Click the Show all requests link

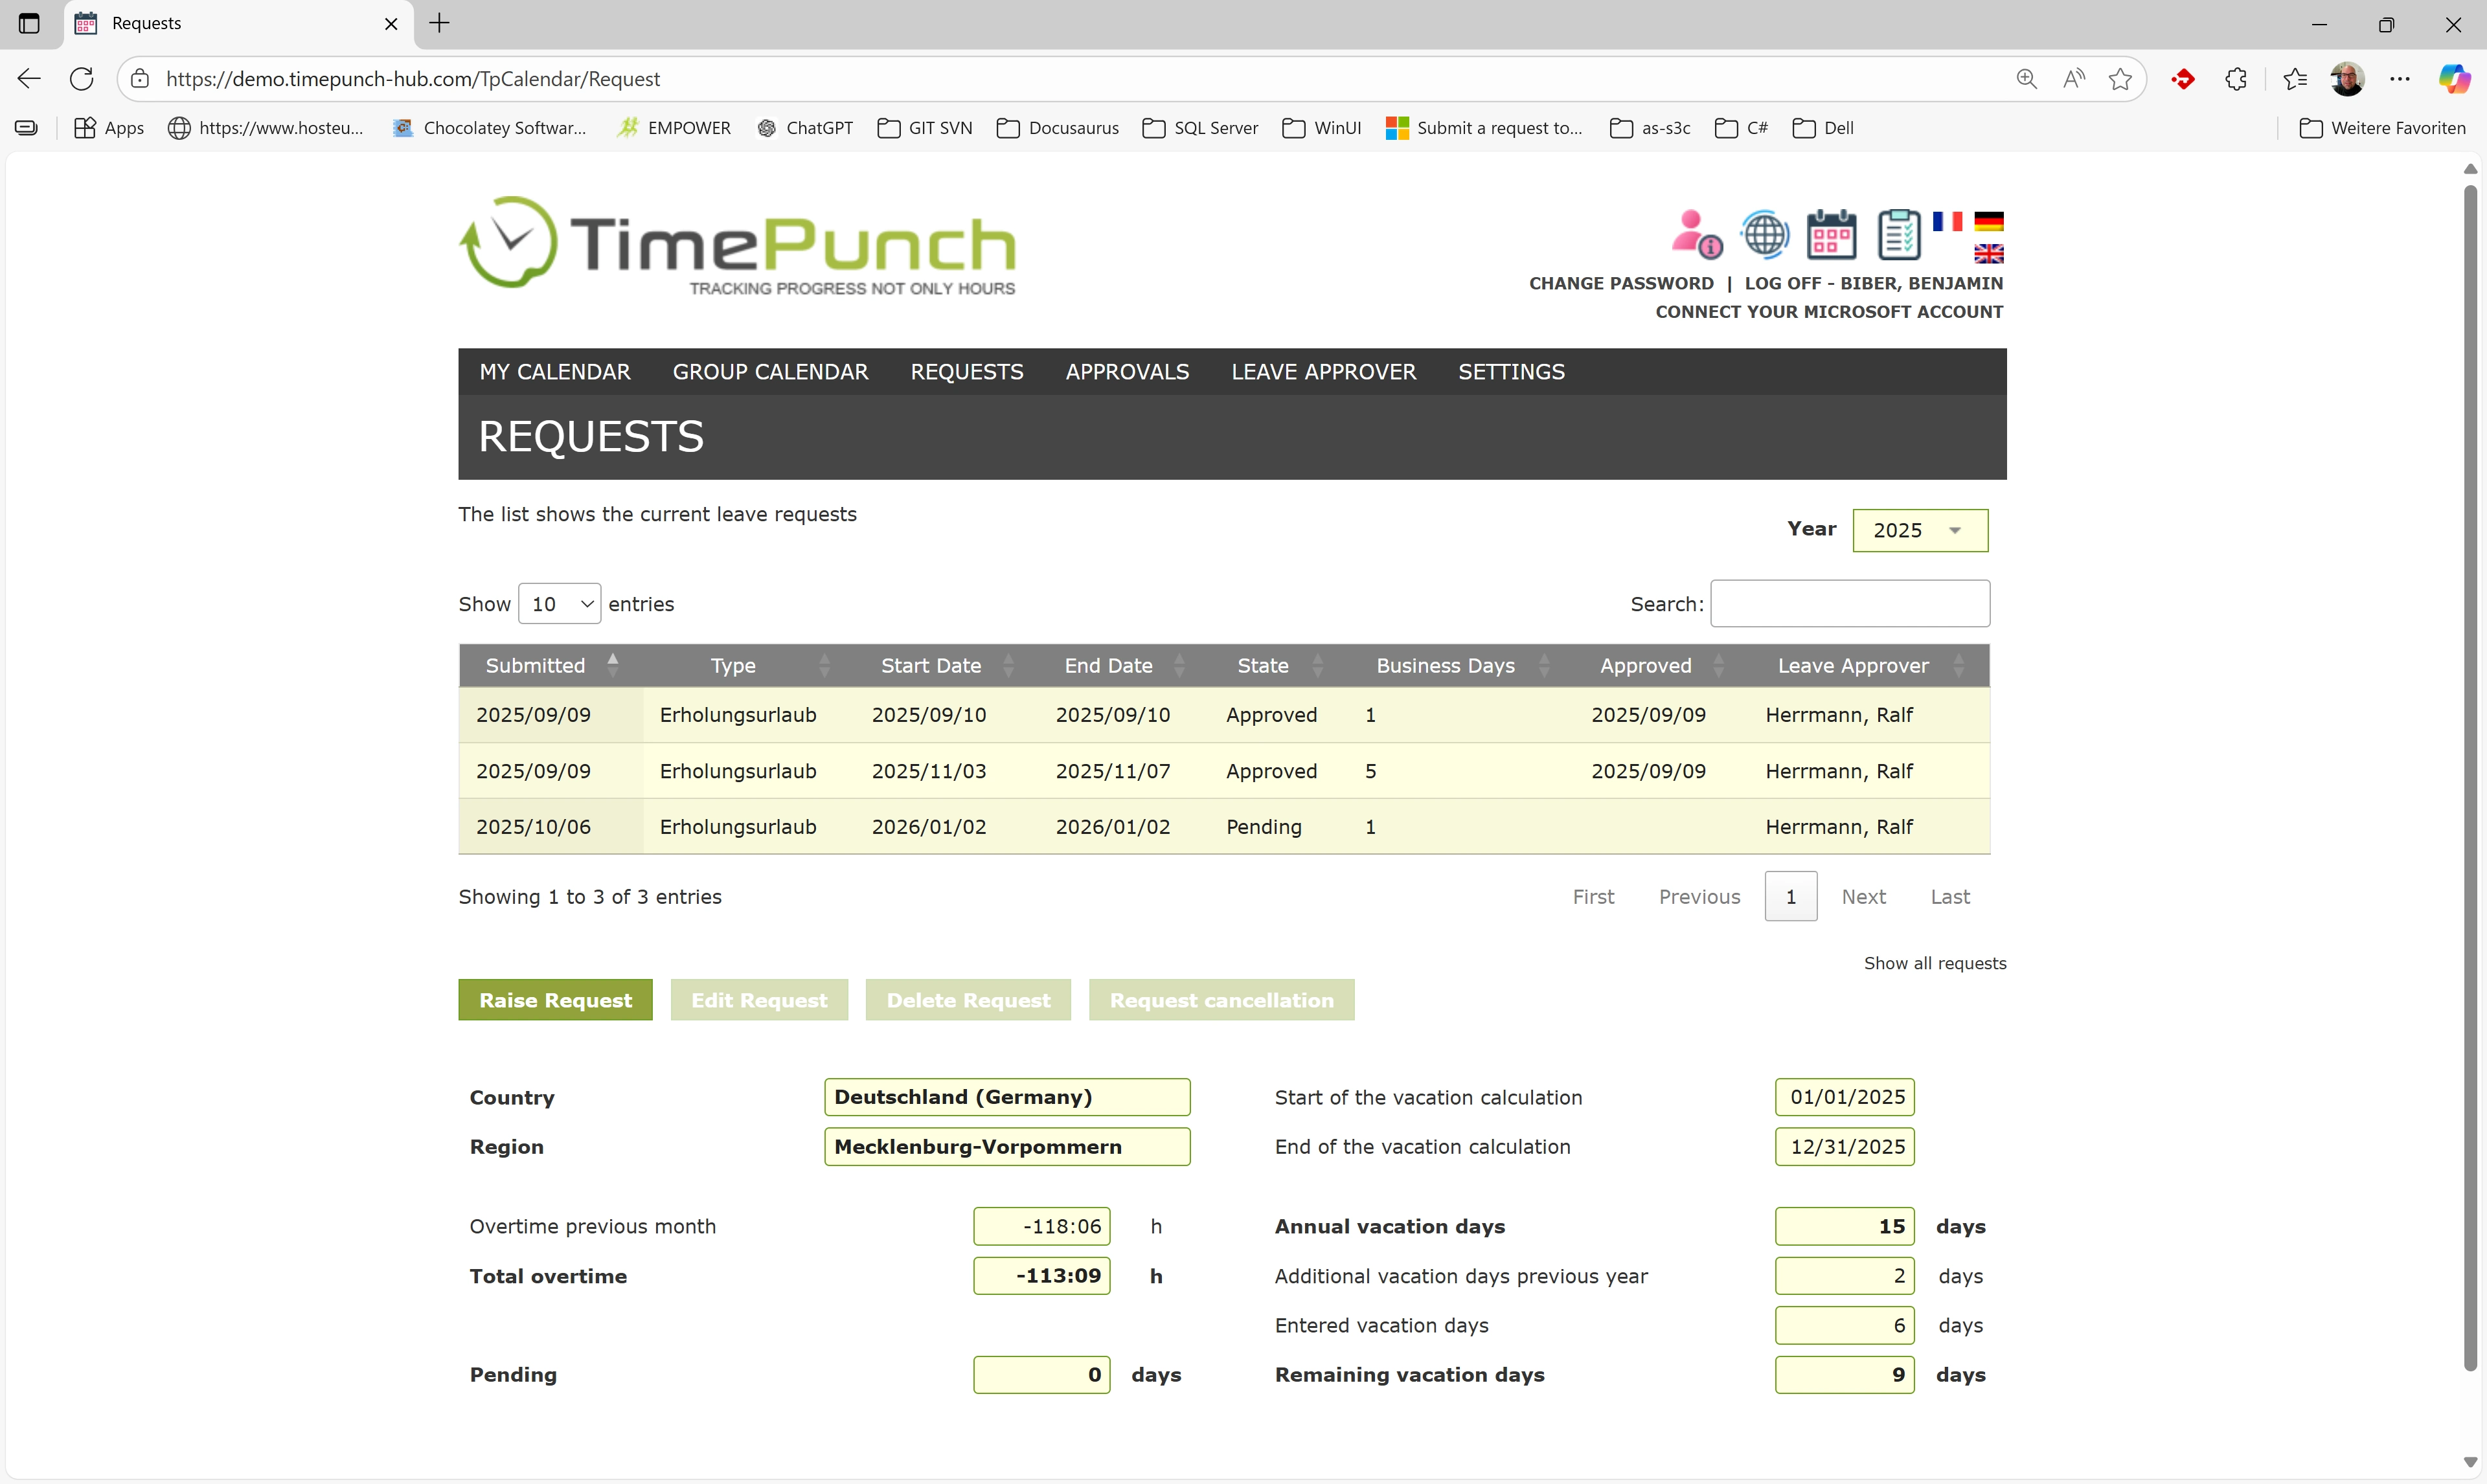1934,963
